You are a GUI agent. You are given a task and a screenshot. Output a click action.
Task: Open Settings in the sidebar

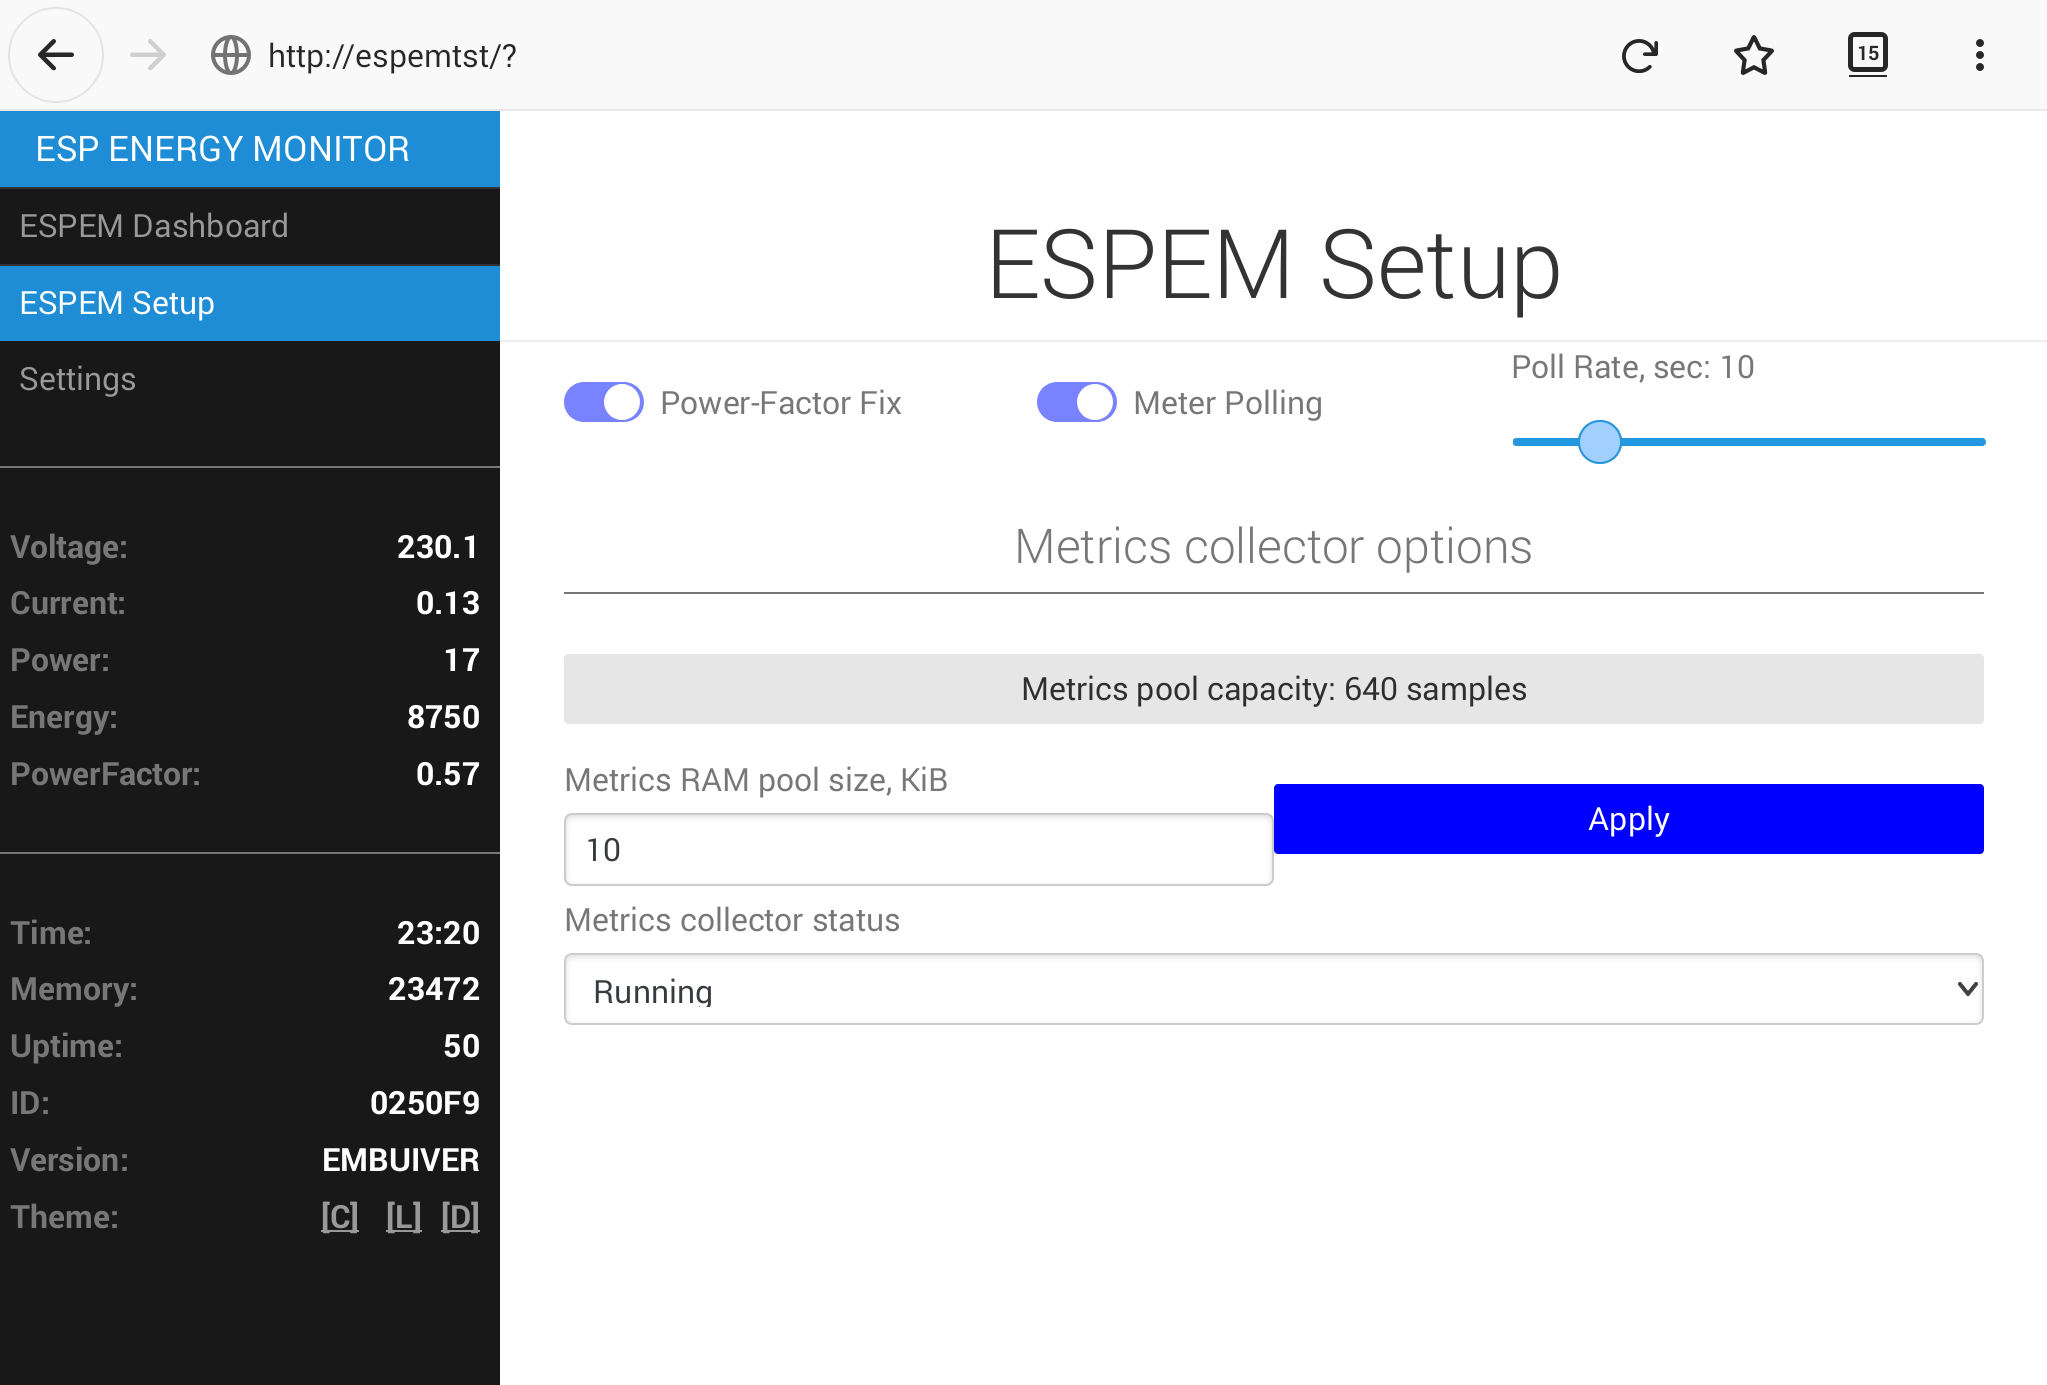(x=78, y=379)
